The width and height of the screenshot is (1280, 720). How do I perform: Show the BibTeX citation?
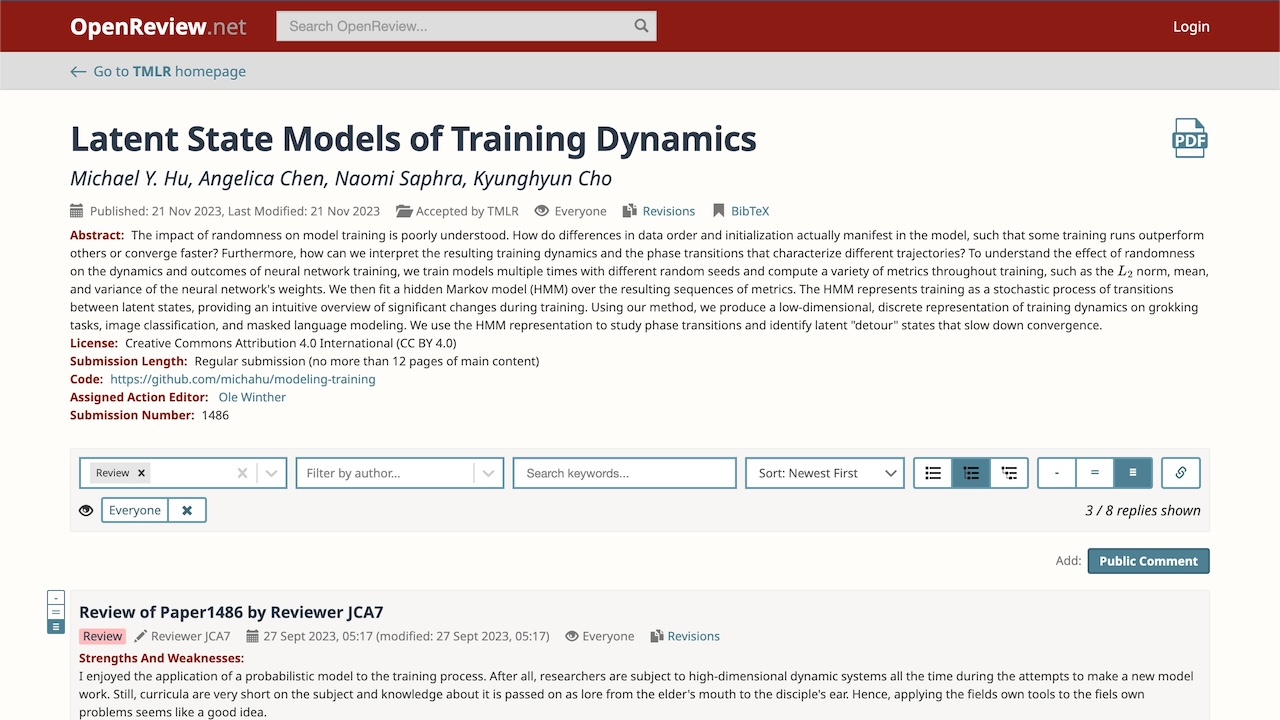tap(750, 211)
